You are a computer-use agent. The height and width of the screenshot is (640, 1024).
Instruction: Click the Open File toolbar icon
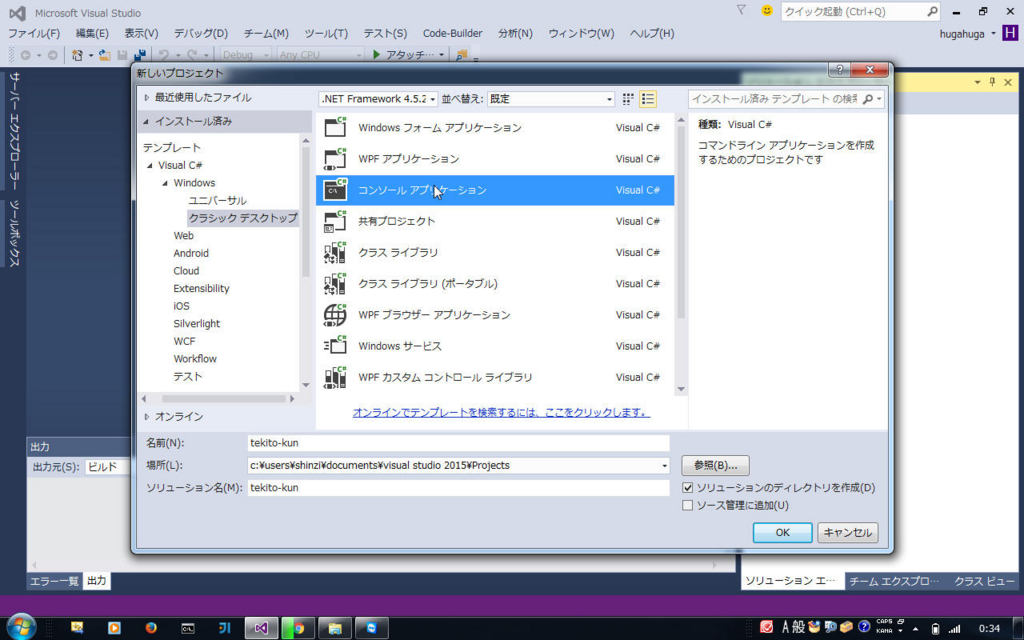[x=104, y=56]
